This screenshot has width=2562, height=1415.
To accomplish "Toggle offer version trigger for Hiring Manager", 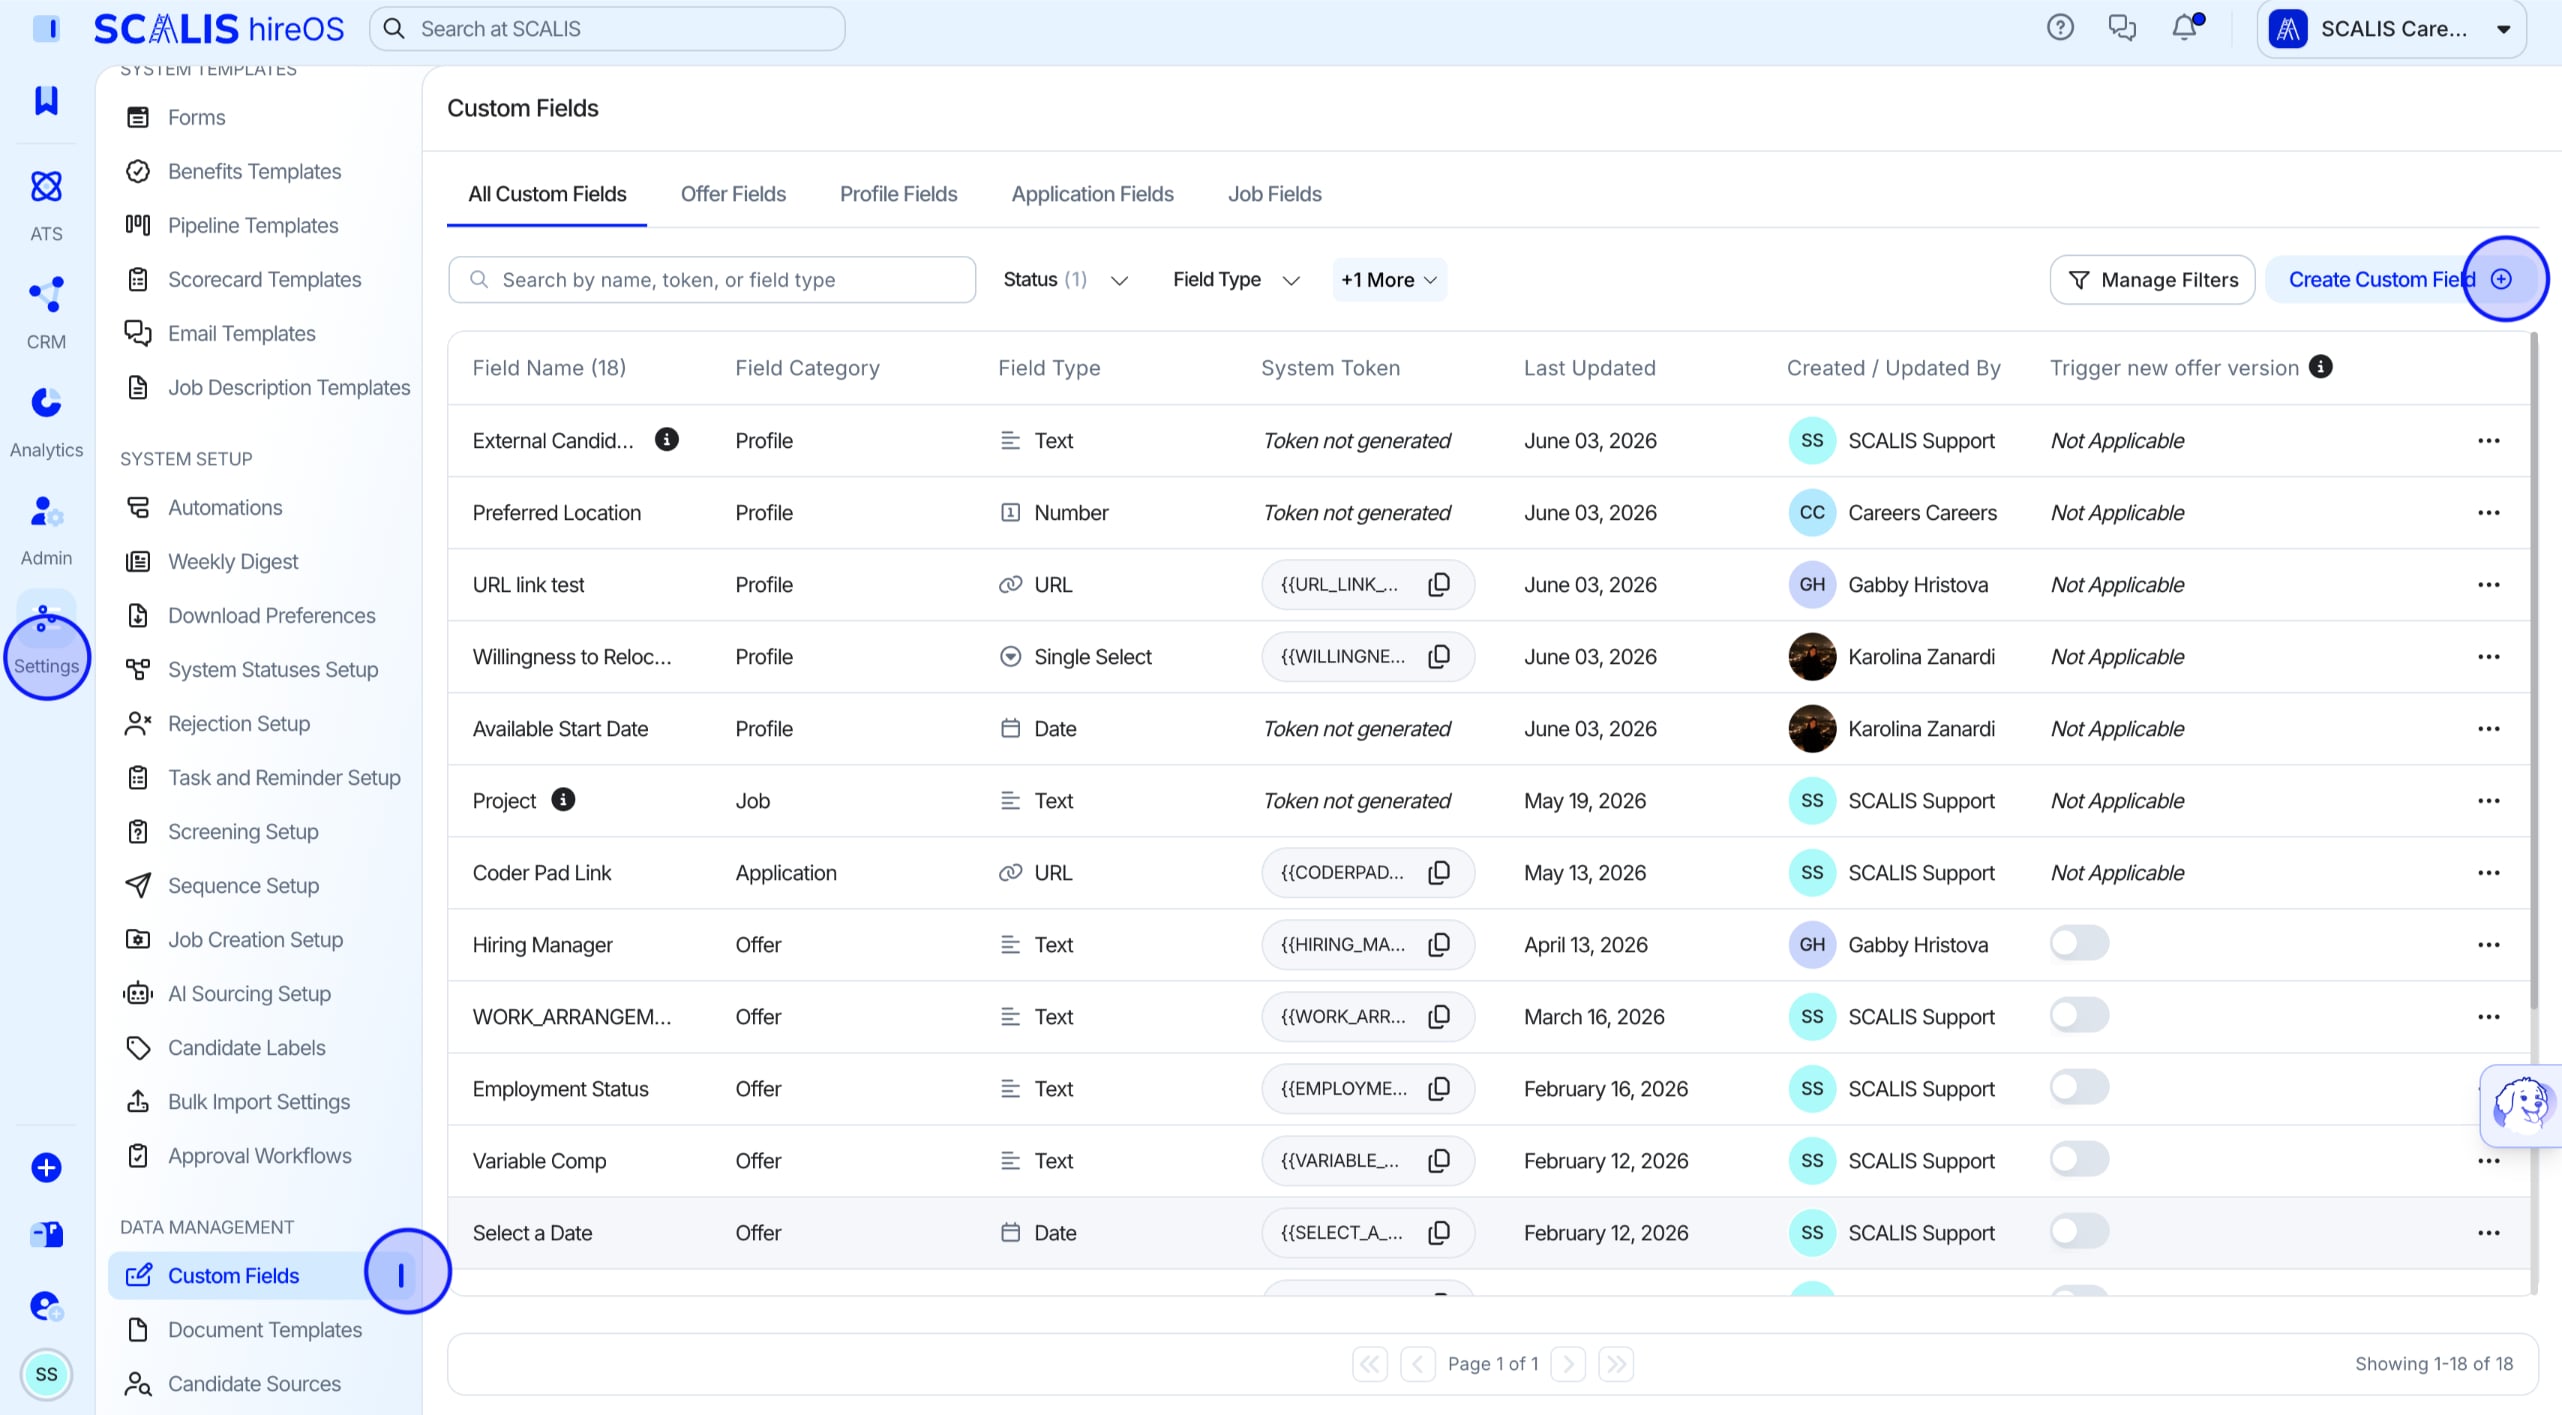I will click(2079, 942).
